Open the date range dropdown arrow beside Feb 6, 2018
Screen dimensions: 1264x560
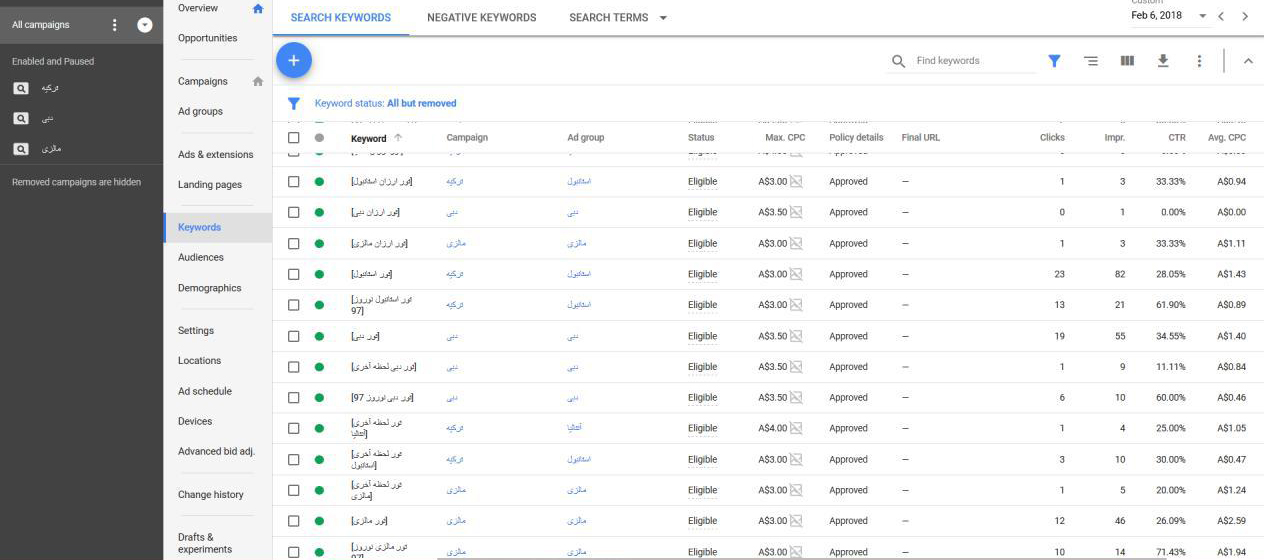(x=1202, y=17)
